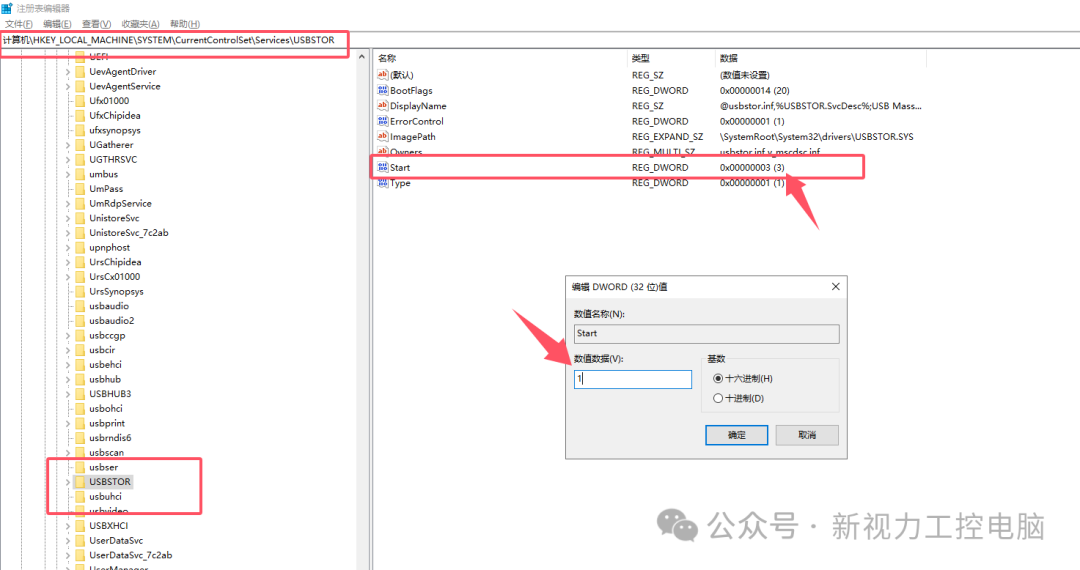Expand the USBXHCI tree node
1080x570 pixels.
(x=68, y=526)
